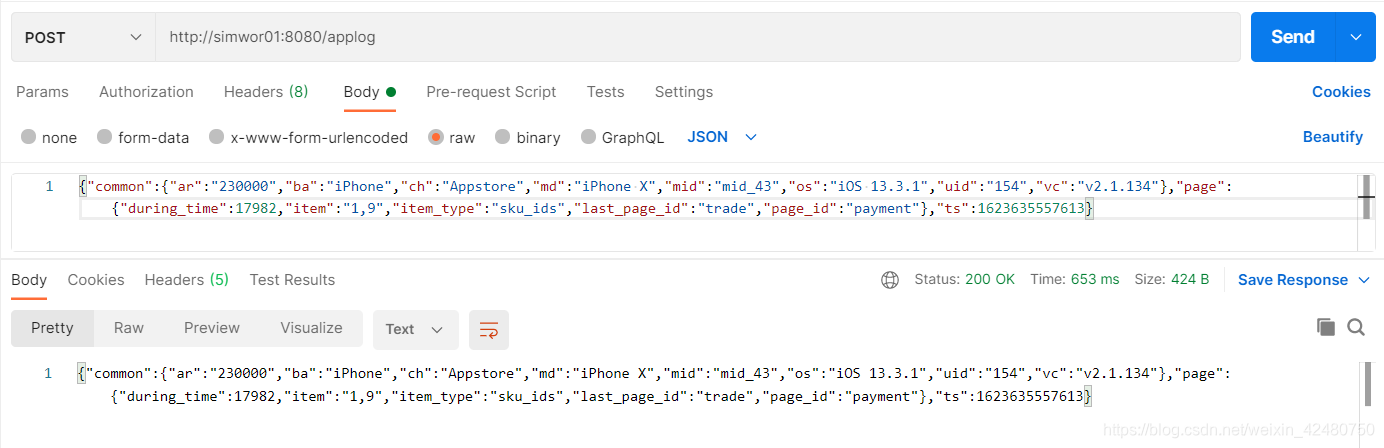The image size is (1384, 448).
Task: Select the raw body radio button
Action: click(435, 137)
